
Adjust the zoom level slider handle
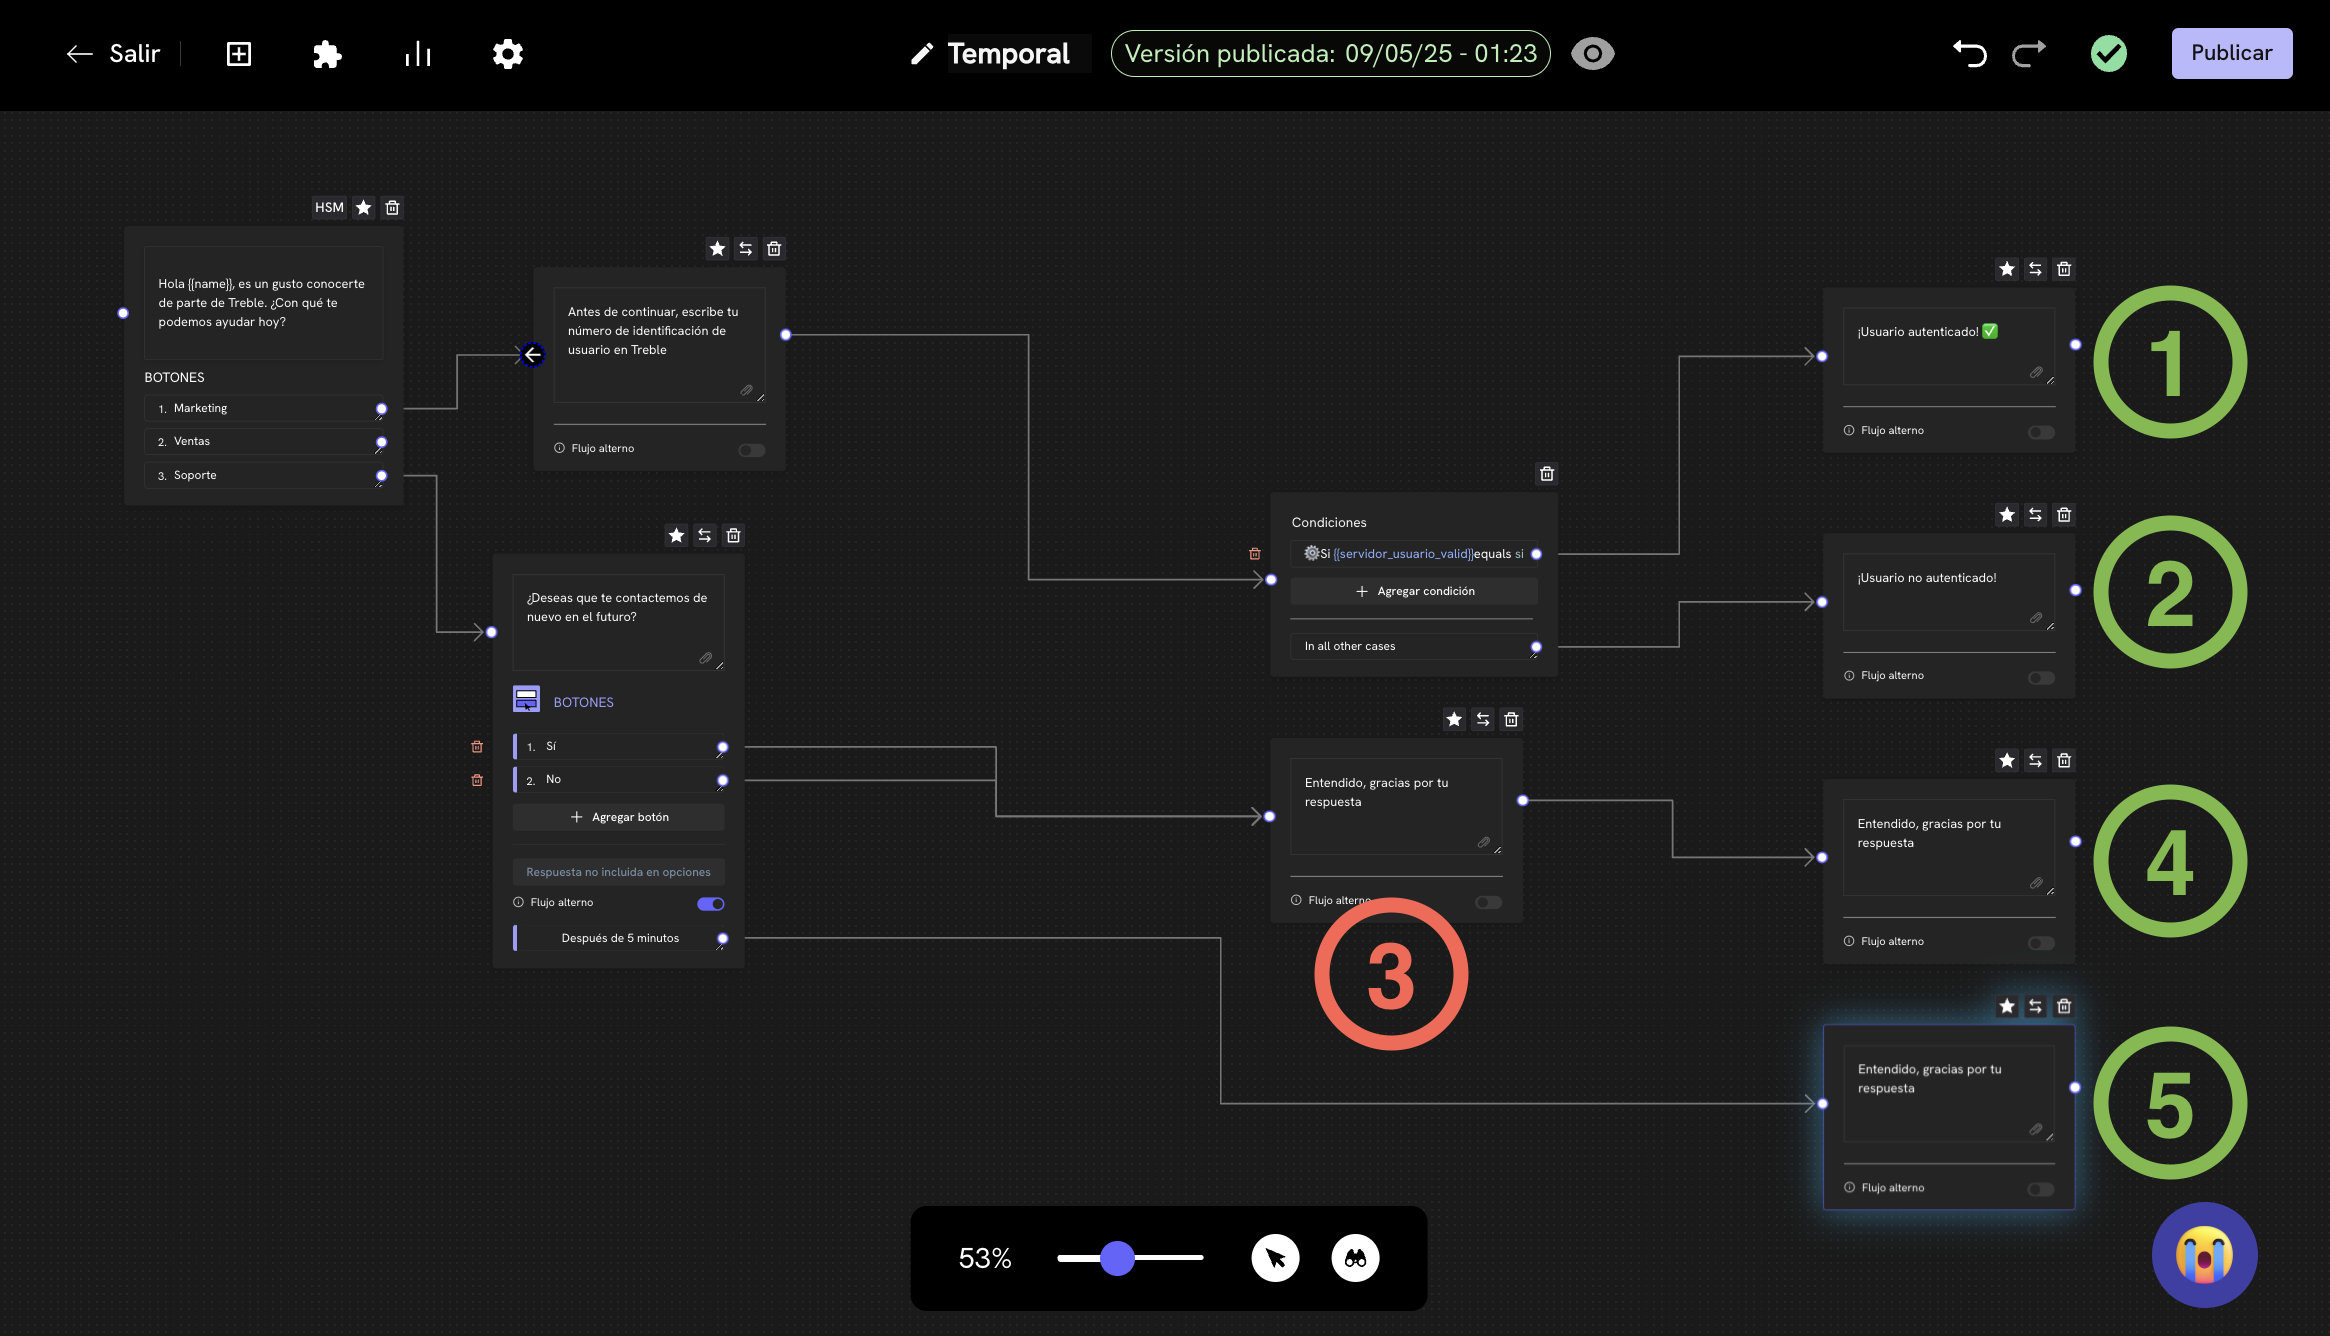(1117, 1258)
